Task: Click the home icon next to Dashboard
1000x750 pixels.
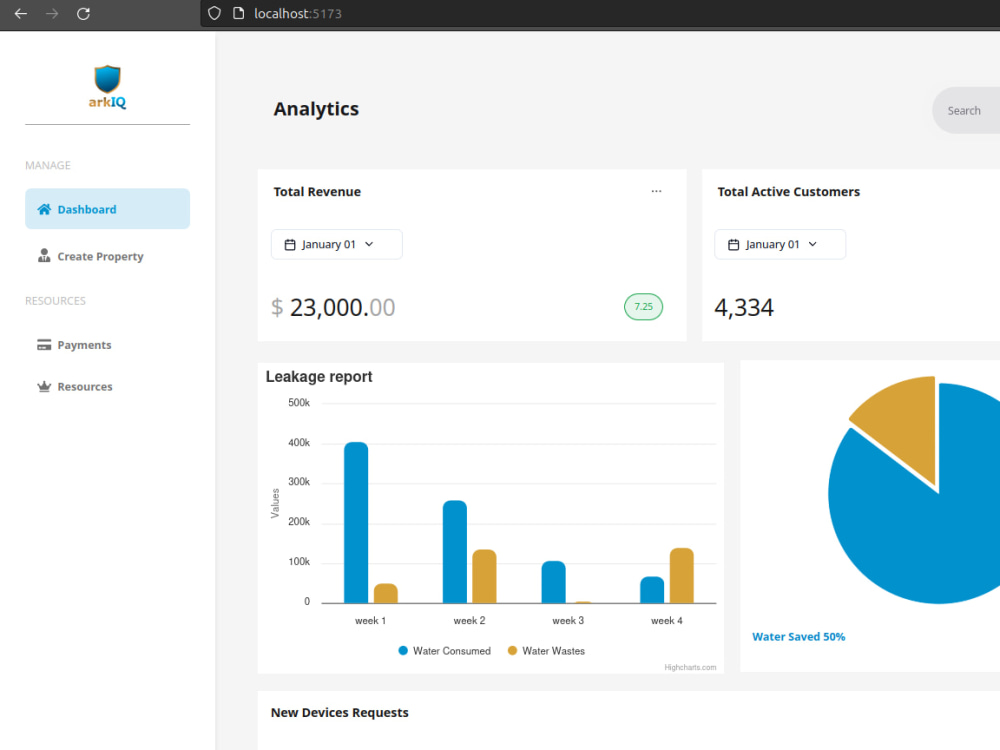Action: [x=44, y=209]
